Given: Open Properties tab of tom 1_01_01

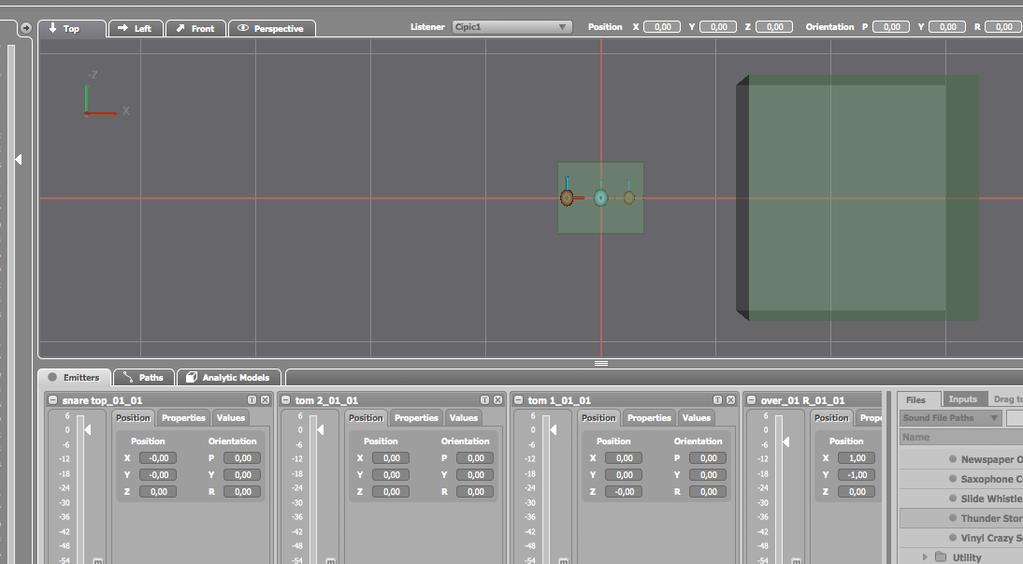Looking at the screenshot, I should (x=649, y=418).
